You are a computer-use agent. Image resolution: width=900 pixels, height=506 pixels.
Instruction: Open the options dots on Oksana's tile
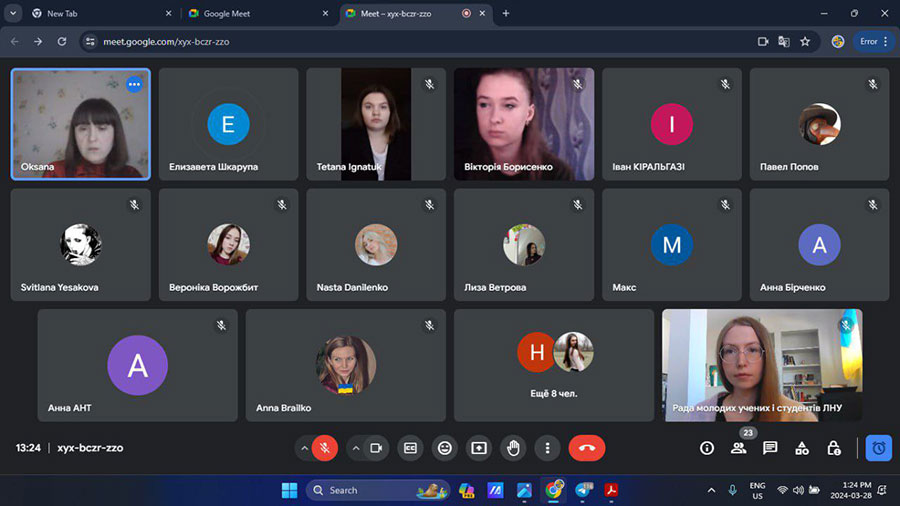(x=134, y=84)
